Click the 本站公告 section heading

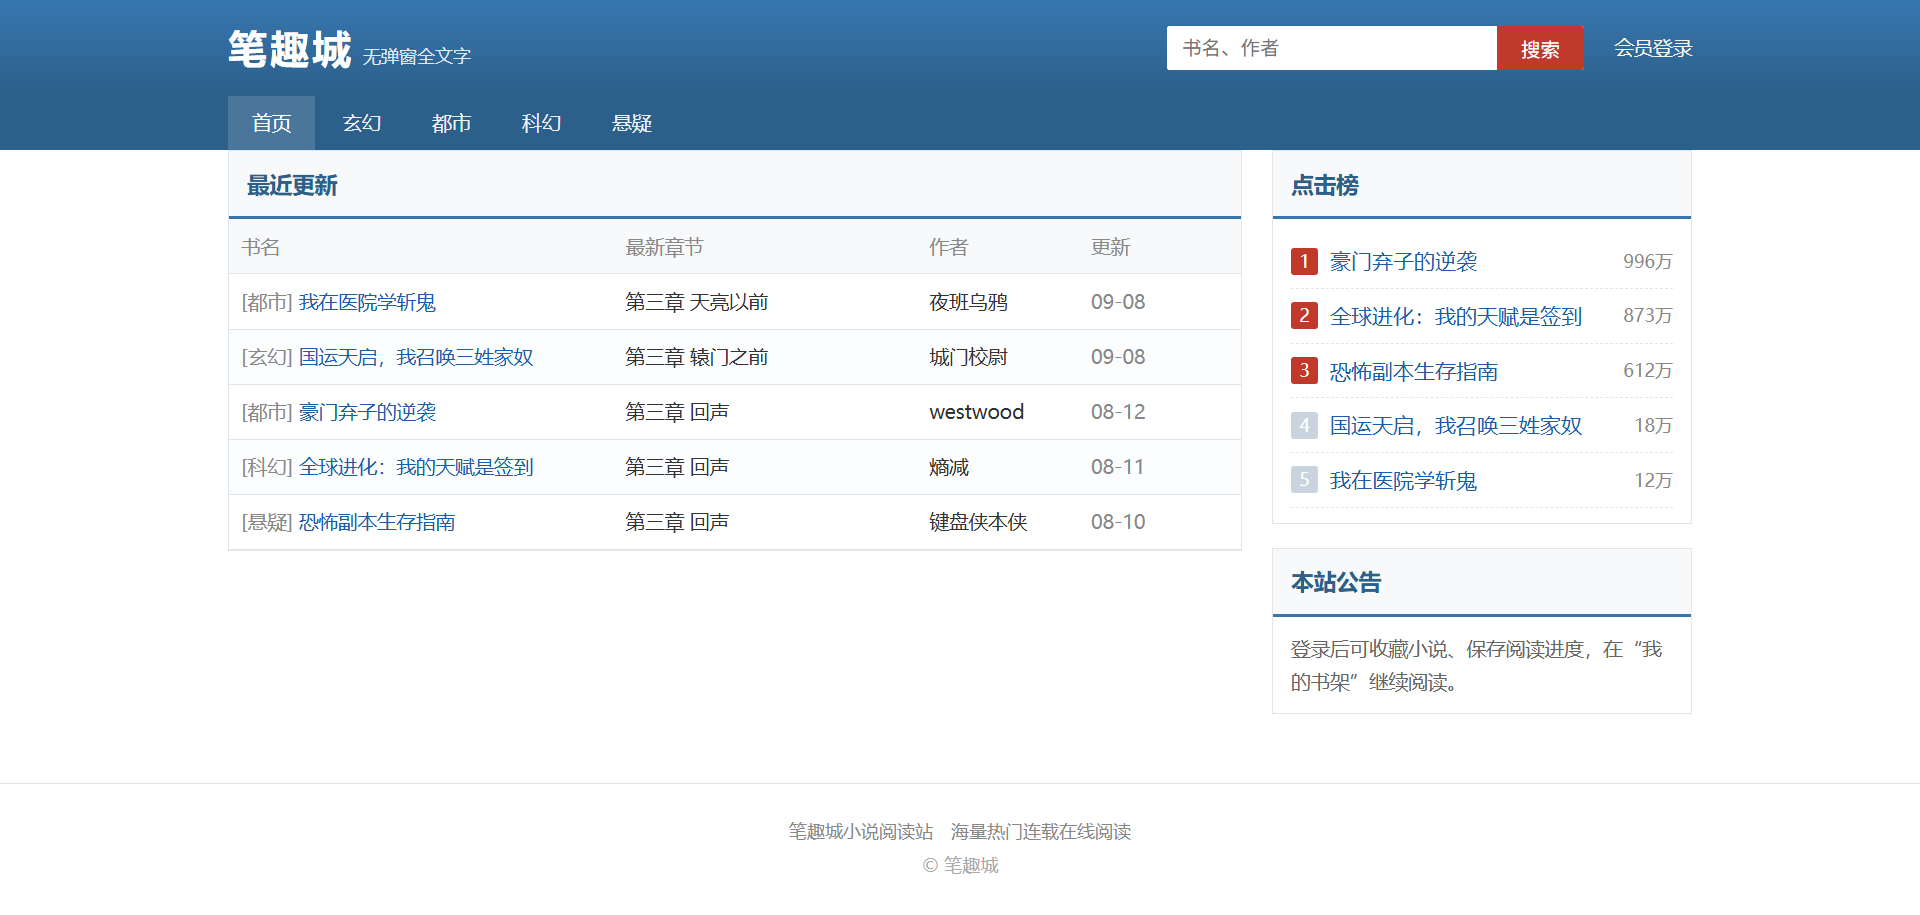(1336, 583)
